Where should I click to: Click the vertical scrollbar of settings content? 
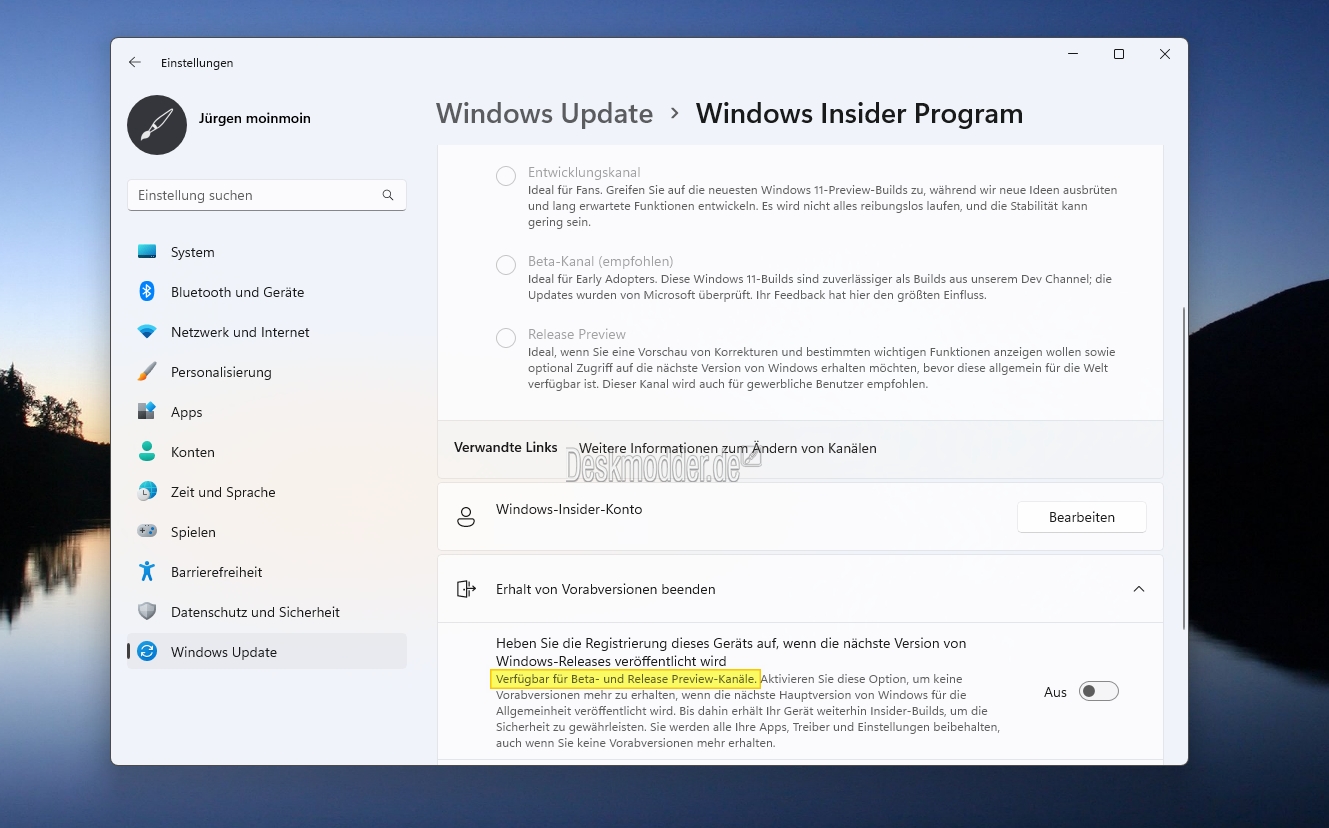click(x=1184, y=468)
